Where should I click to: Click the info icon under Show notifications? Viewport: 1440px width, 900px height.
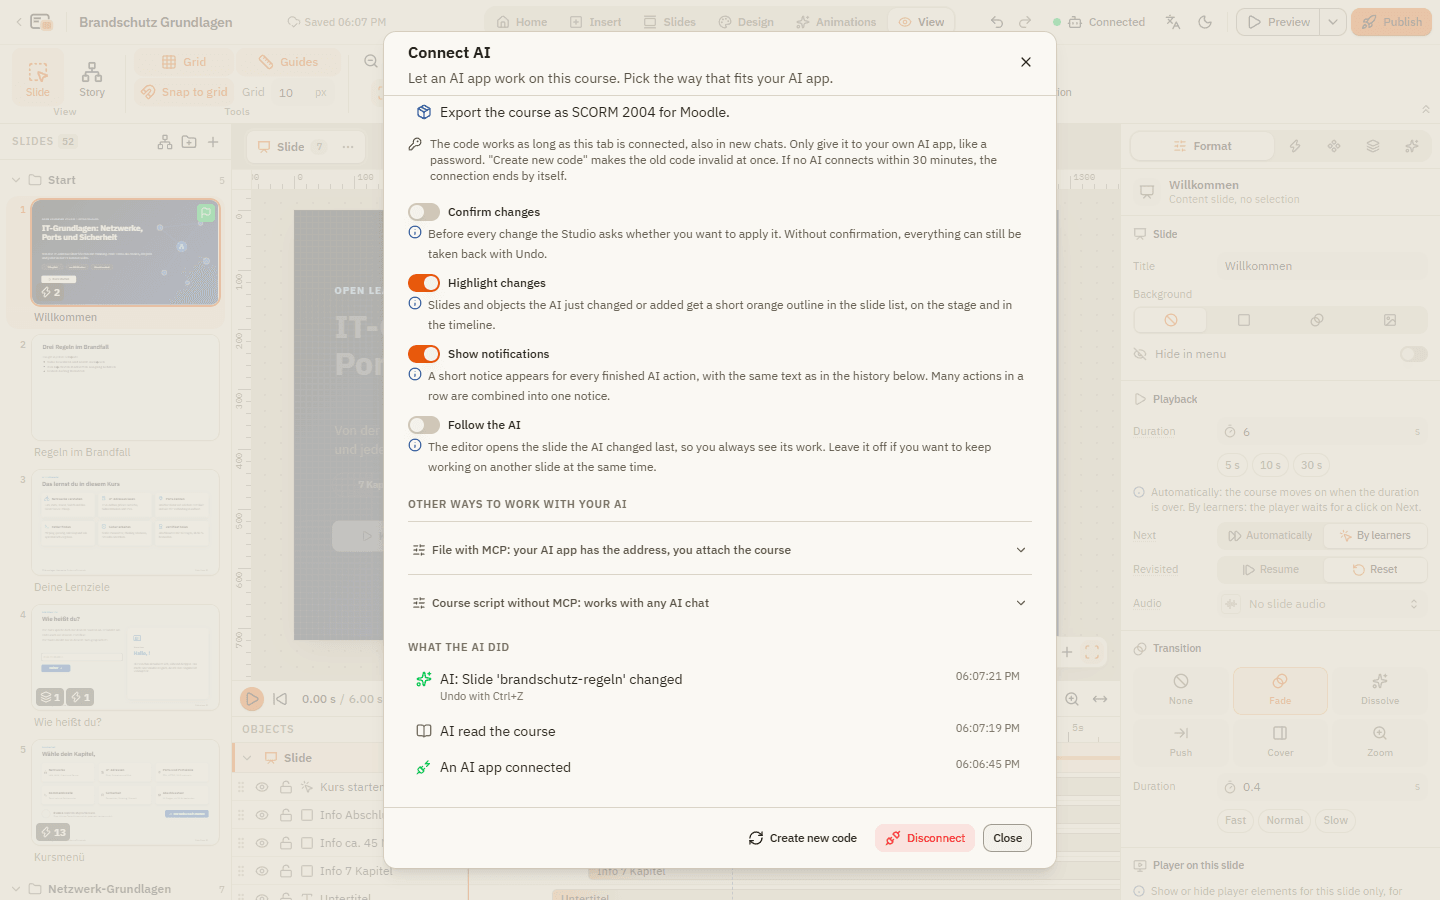coord(415,375)
